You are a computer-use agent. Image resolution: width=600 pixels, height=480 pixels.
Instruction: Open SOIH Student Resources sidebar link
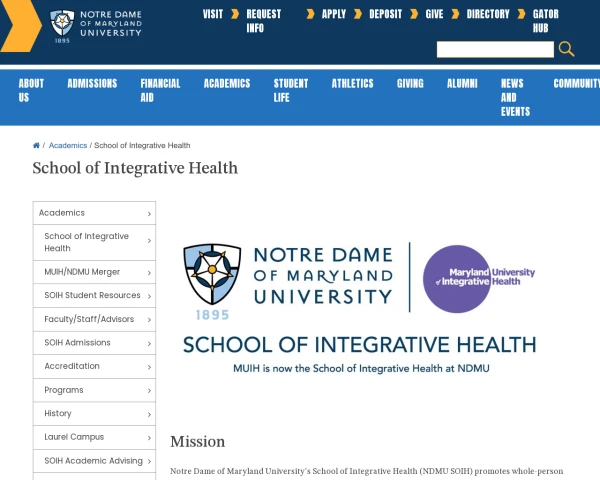point(94,296)
